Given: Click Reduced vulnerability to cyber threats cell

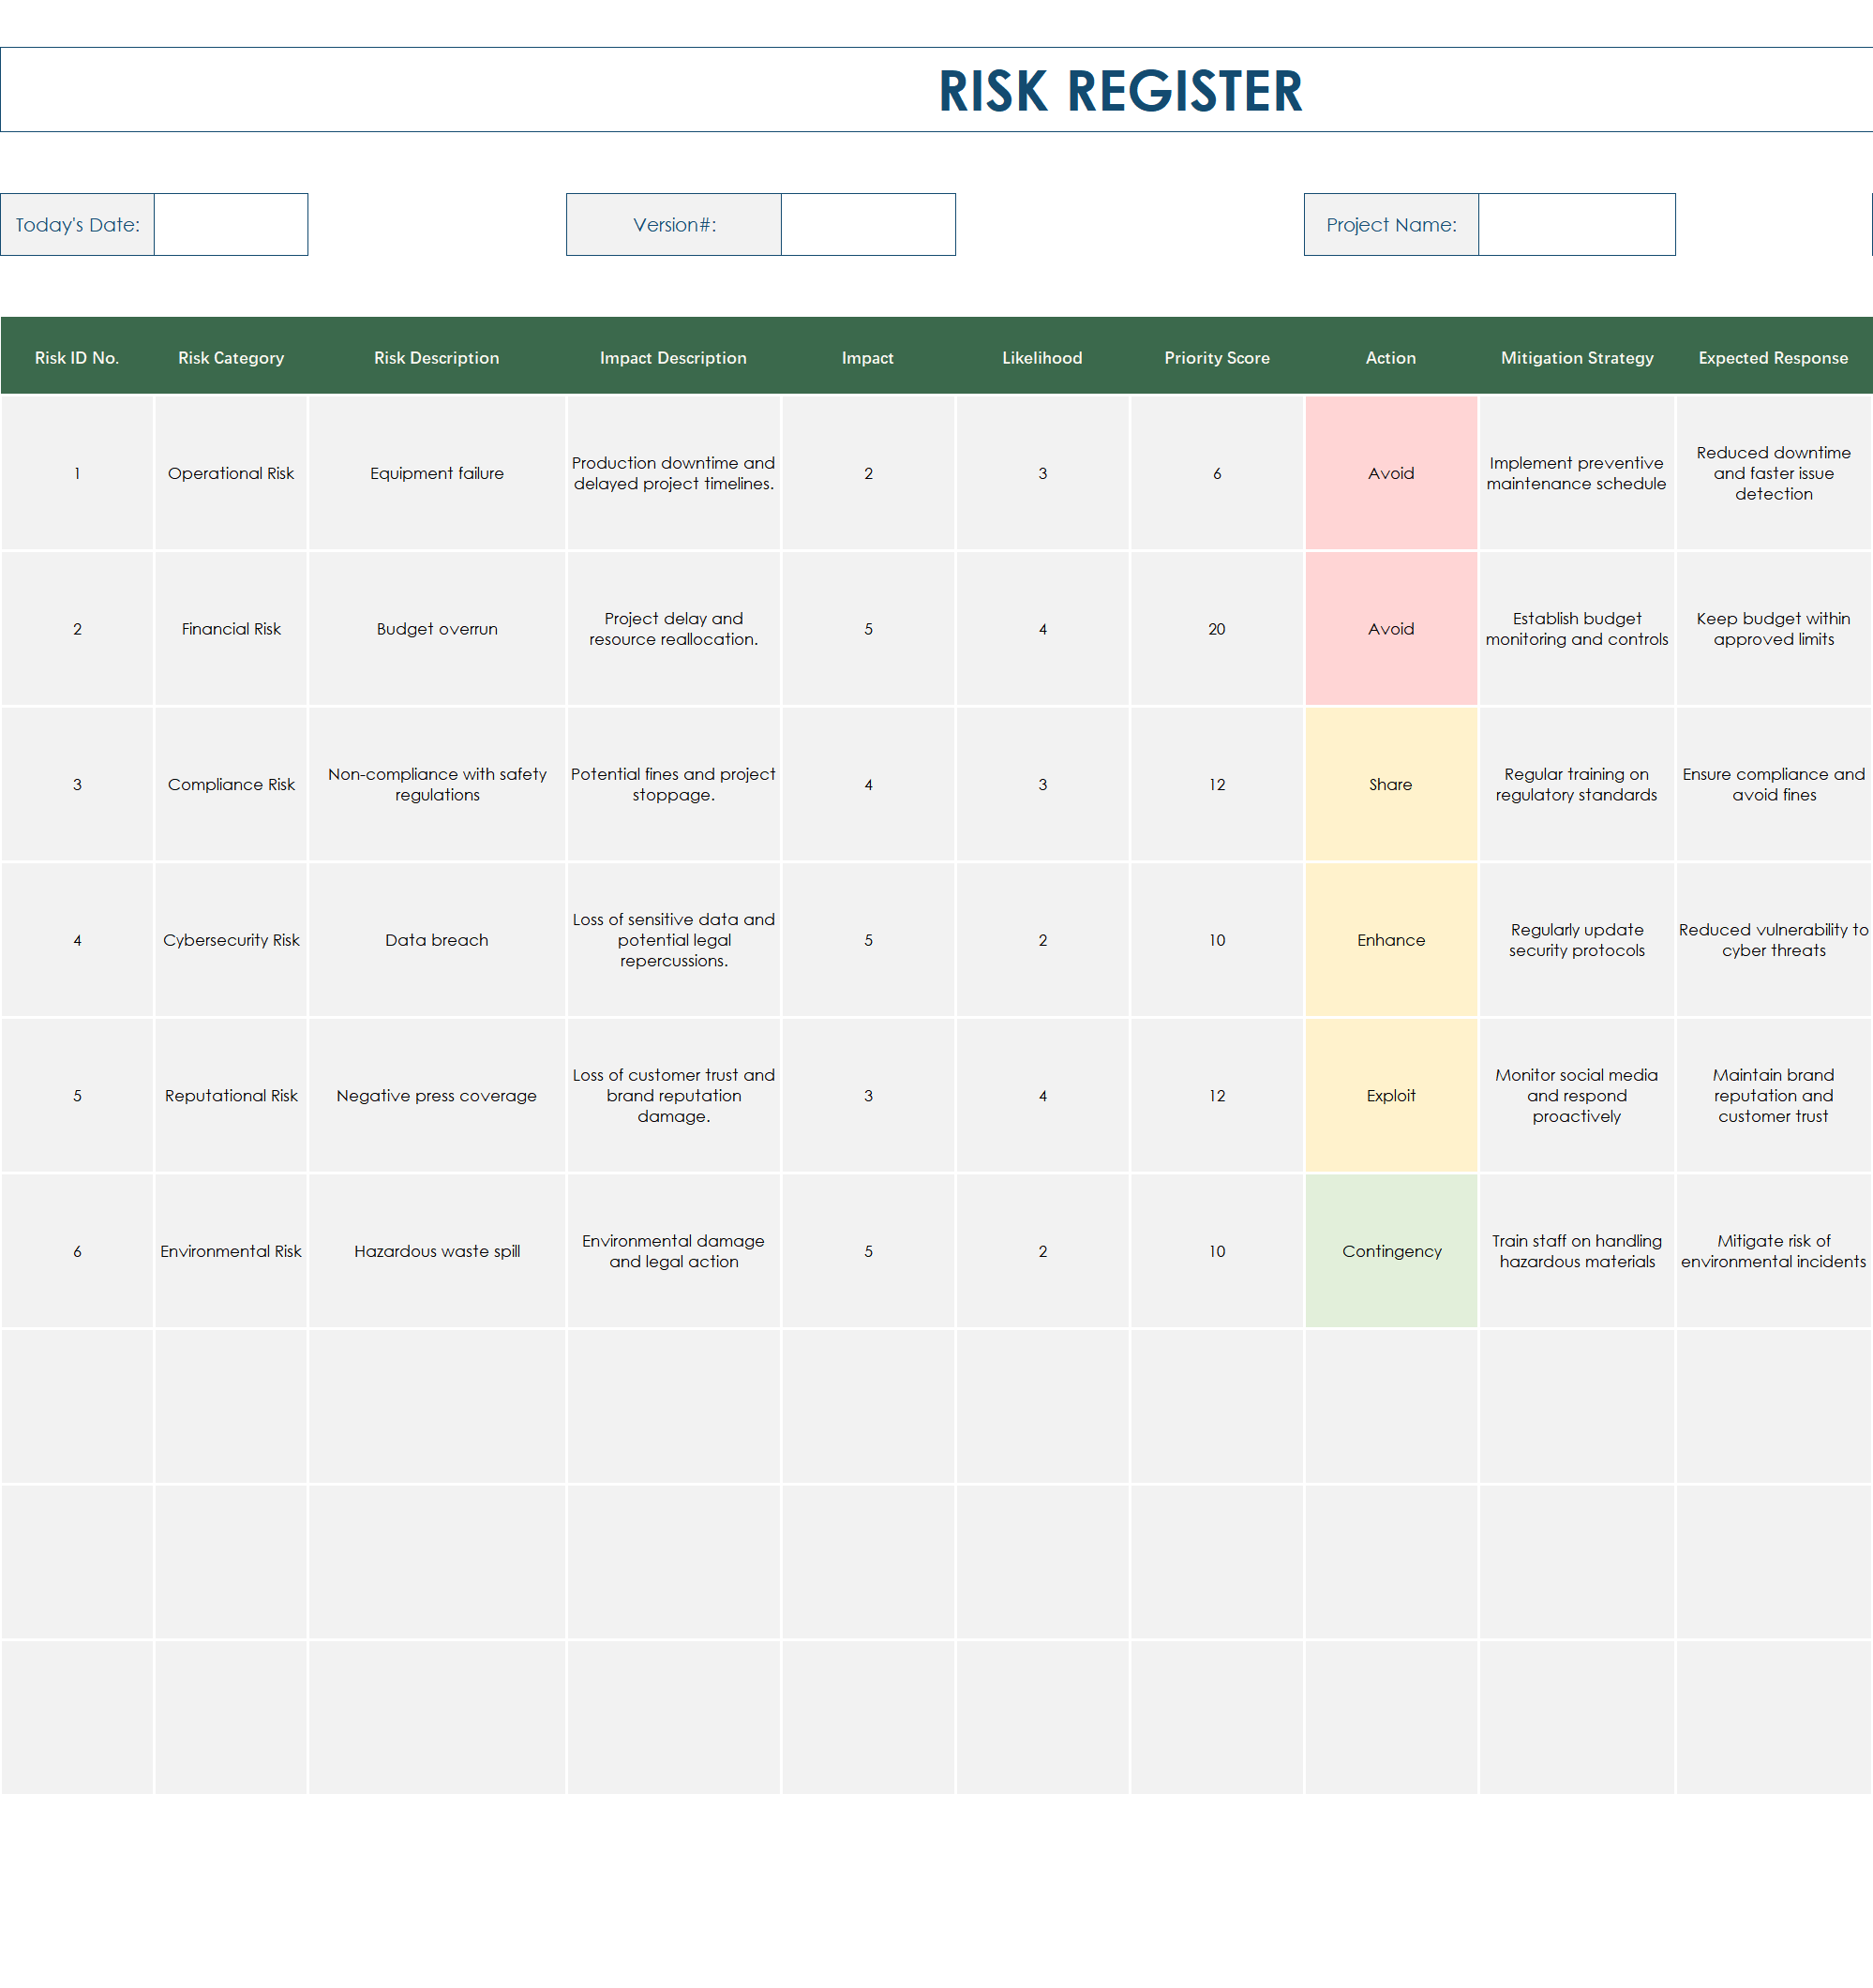Looking at the screenshot, I should click(1774, 940).
